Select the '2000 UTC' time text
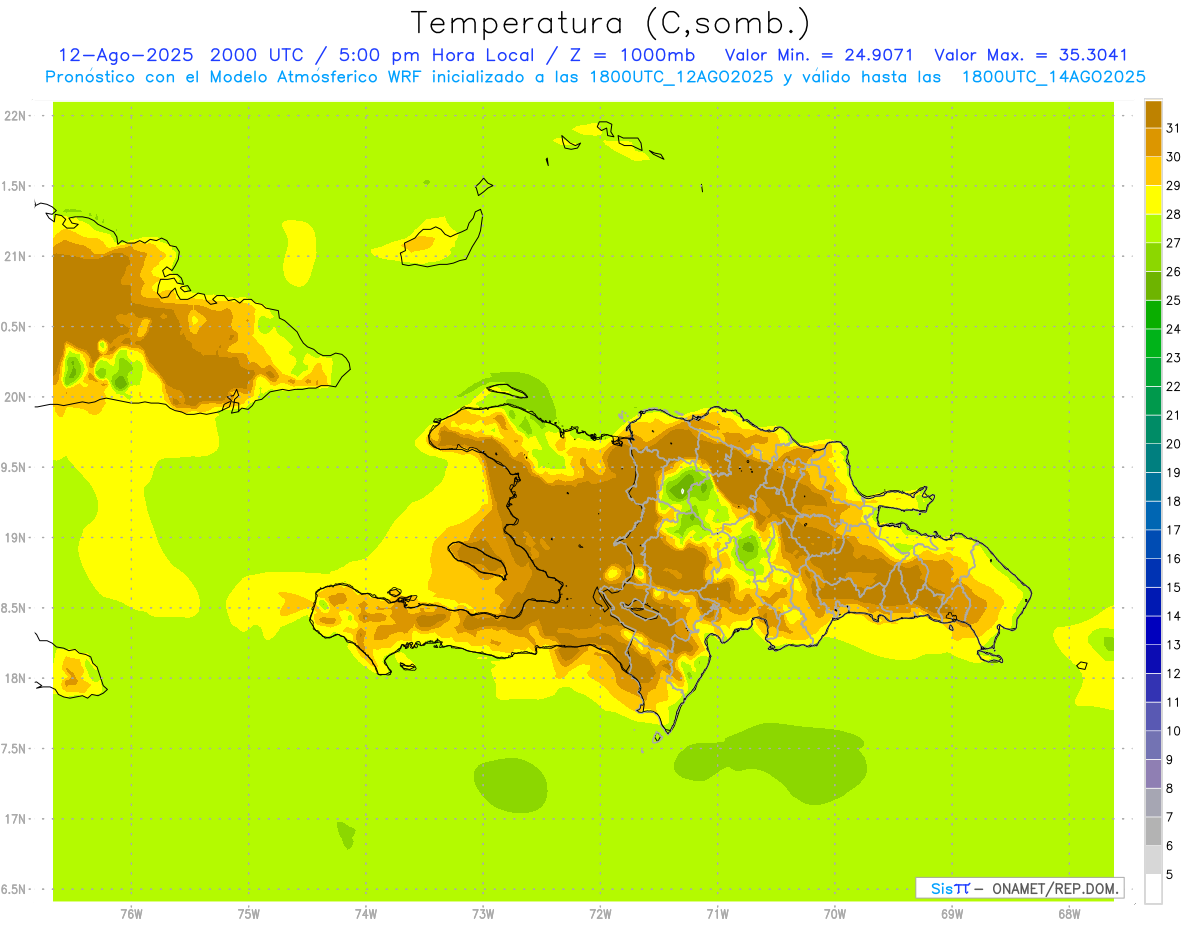1200x927 pixels. pyautogui.click(x=258, y=55)
